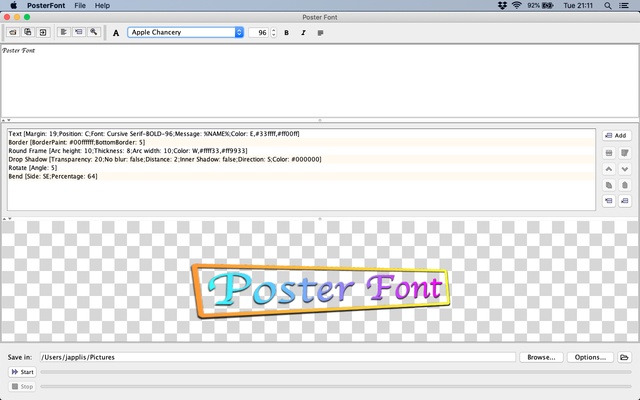
Task: Click the Stop button
Action: pos(22,387)
